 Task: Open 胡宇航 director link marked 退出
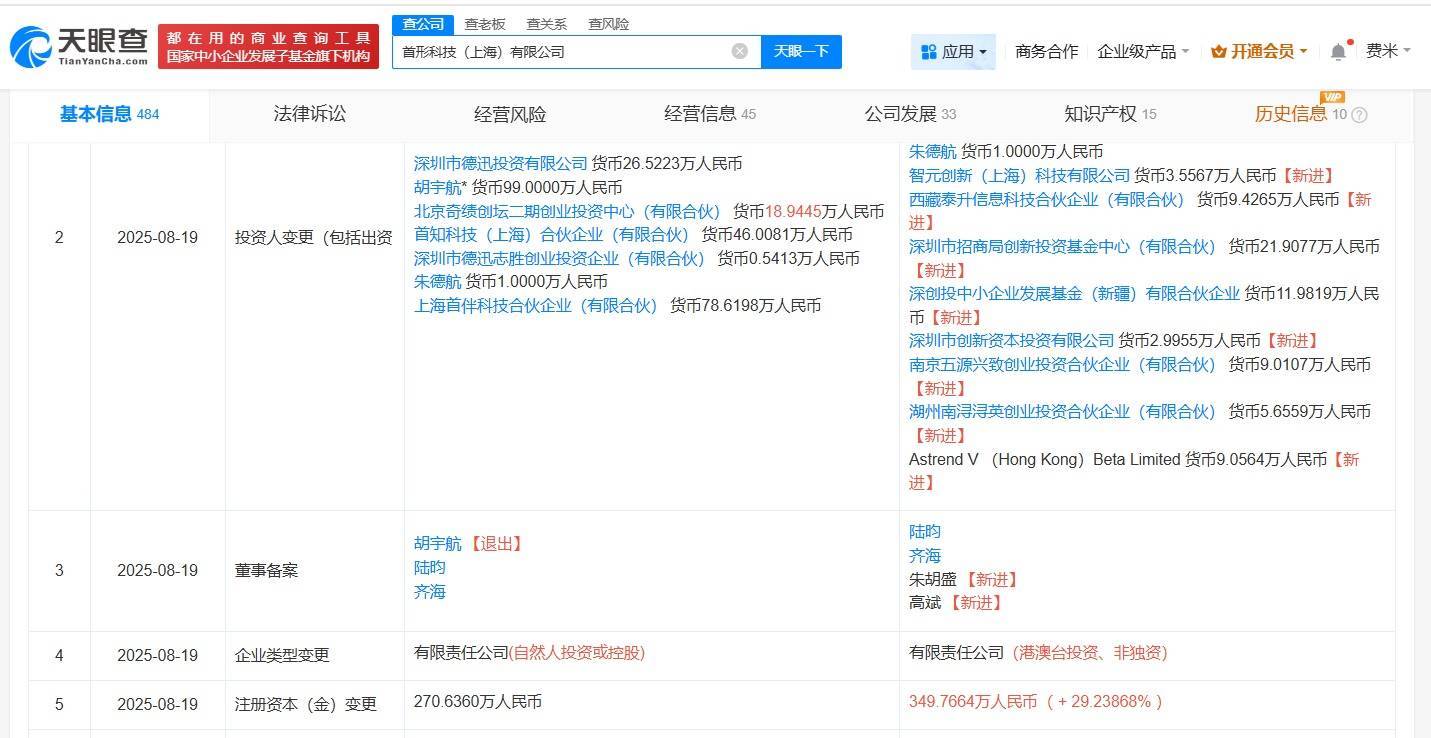[x=438, y=544]
